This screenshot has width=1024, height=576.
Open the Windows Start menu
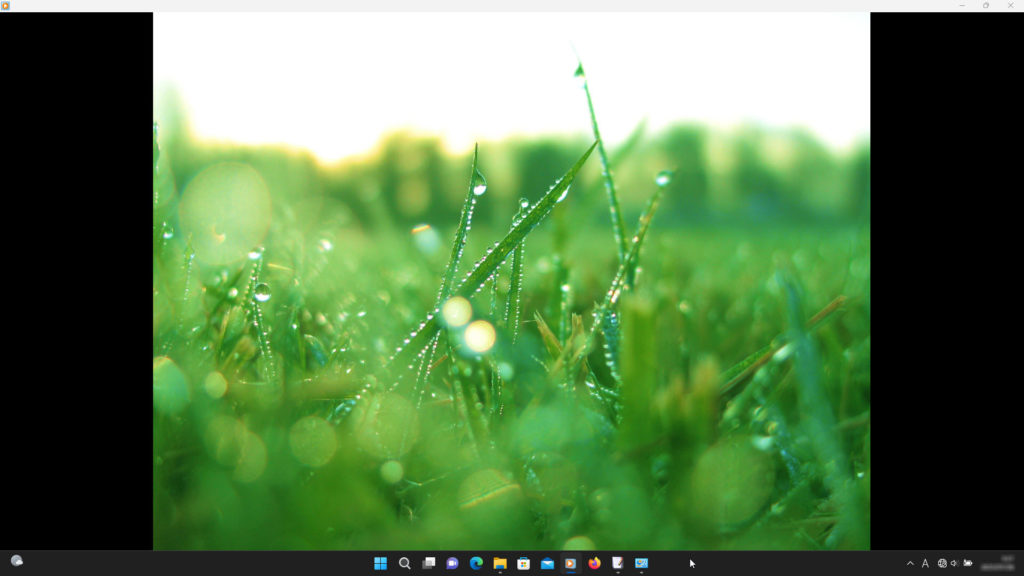click(380, 563)
